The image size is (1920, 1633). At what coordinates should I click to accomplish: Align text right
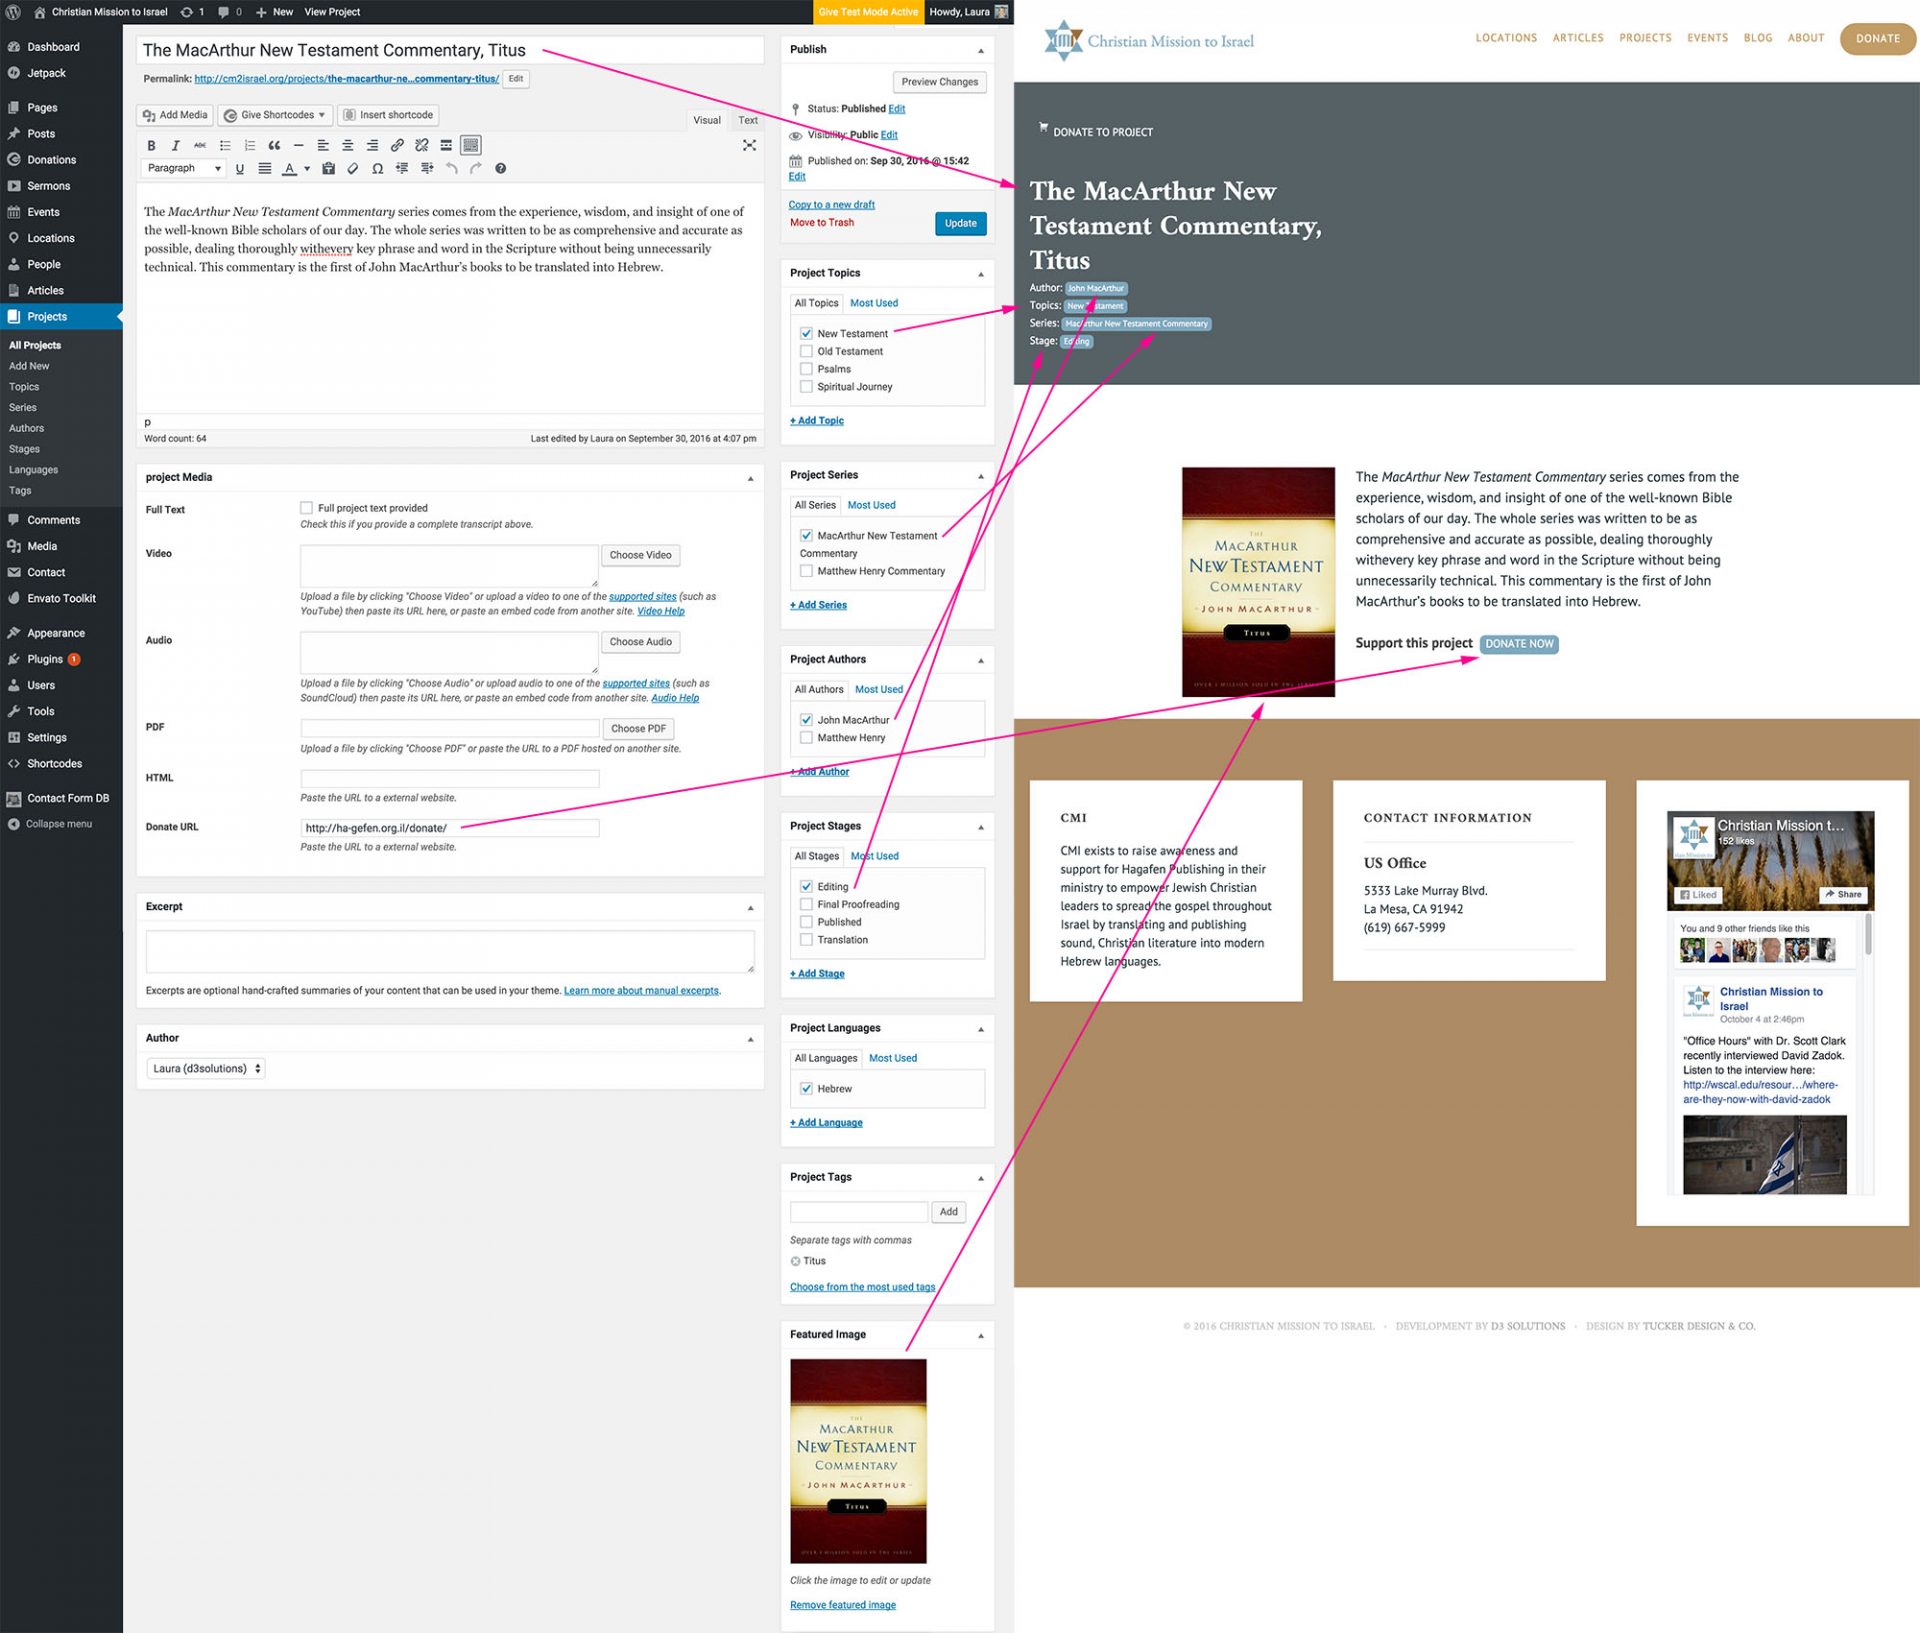click(x=372, y=146)
